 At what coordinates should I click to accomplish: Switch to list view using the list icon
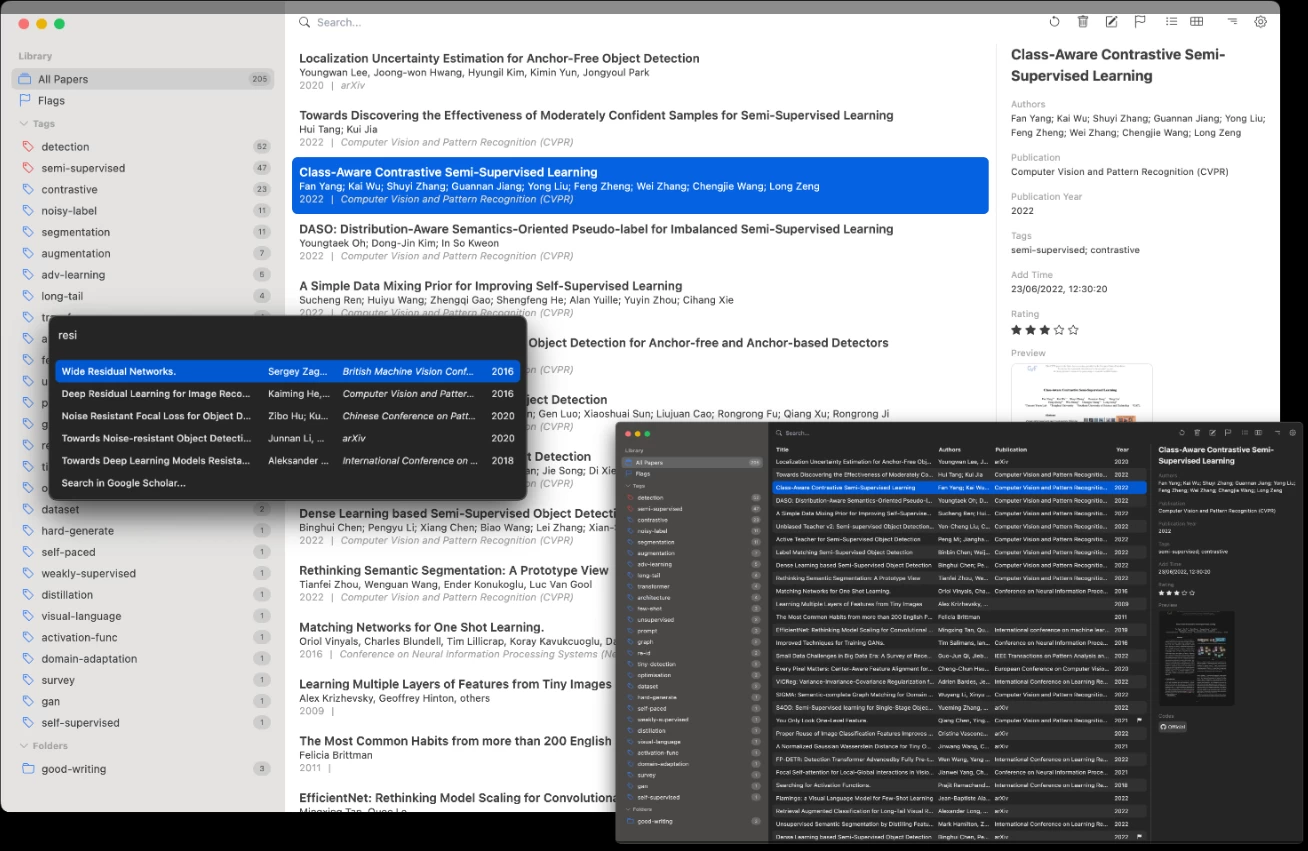point(1171,22)
